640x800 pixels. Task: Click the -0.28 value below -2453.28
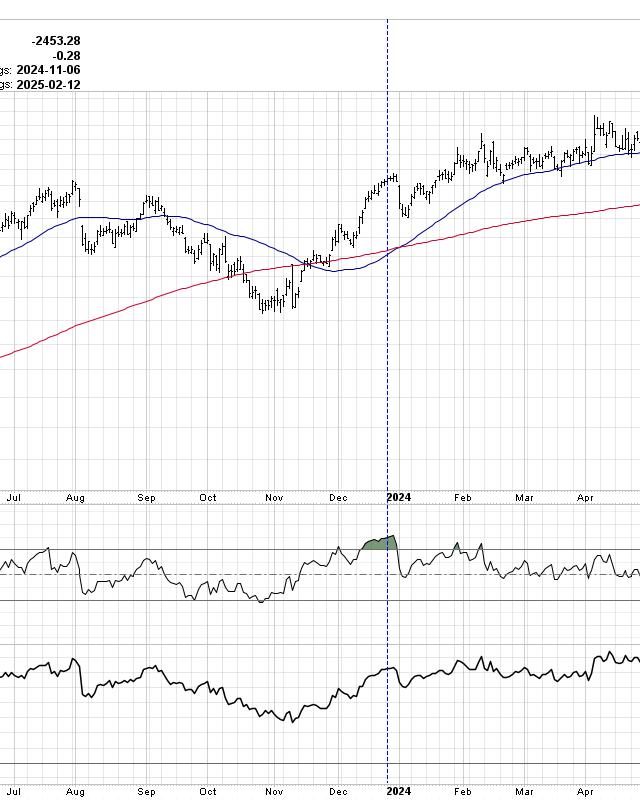point(67,56)
